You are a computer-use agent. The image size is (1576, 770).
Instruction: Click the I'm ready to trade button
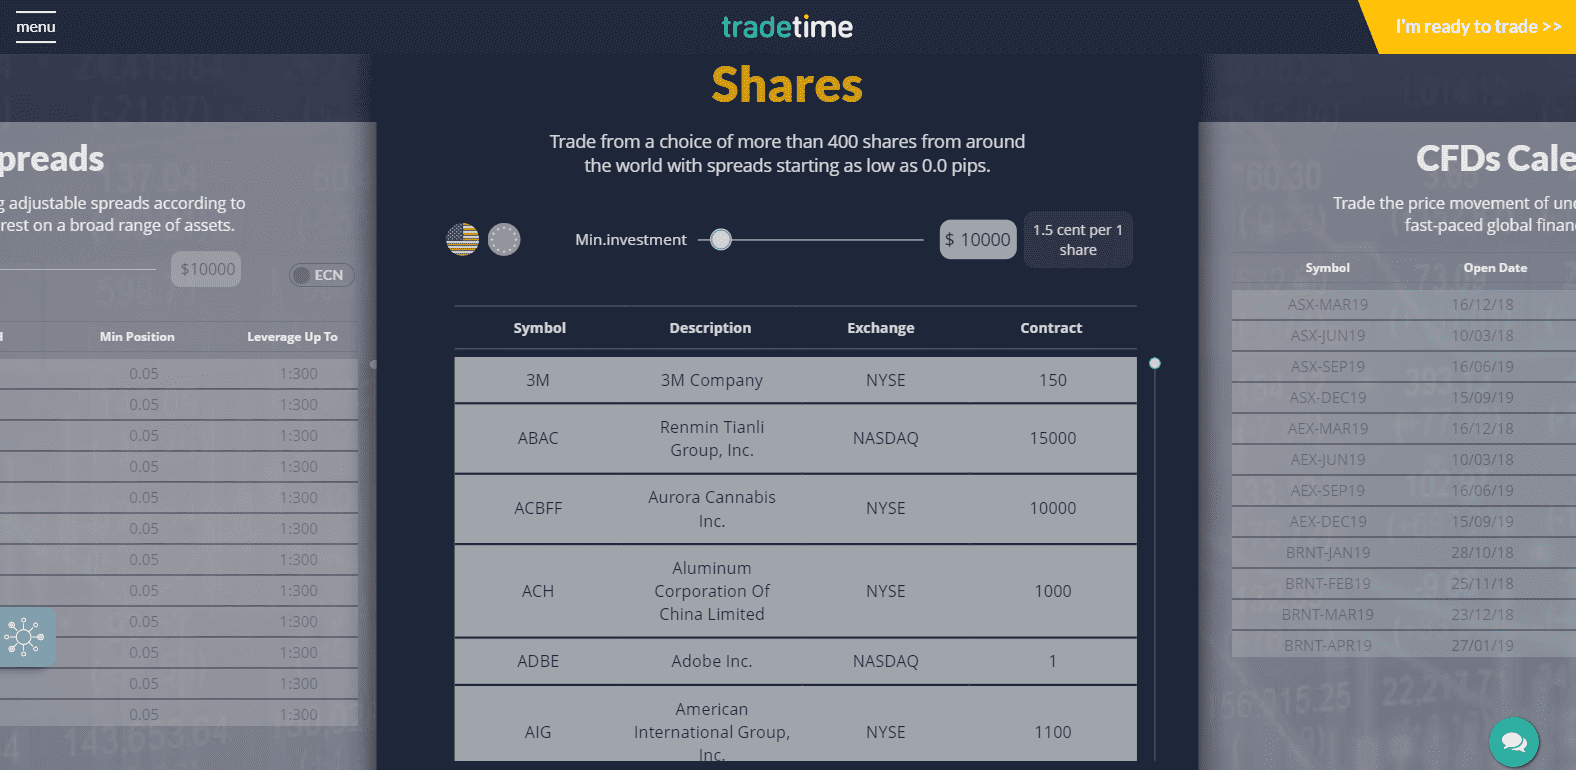pos(1477,27)
